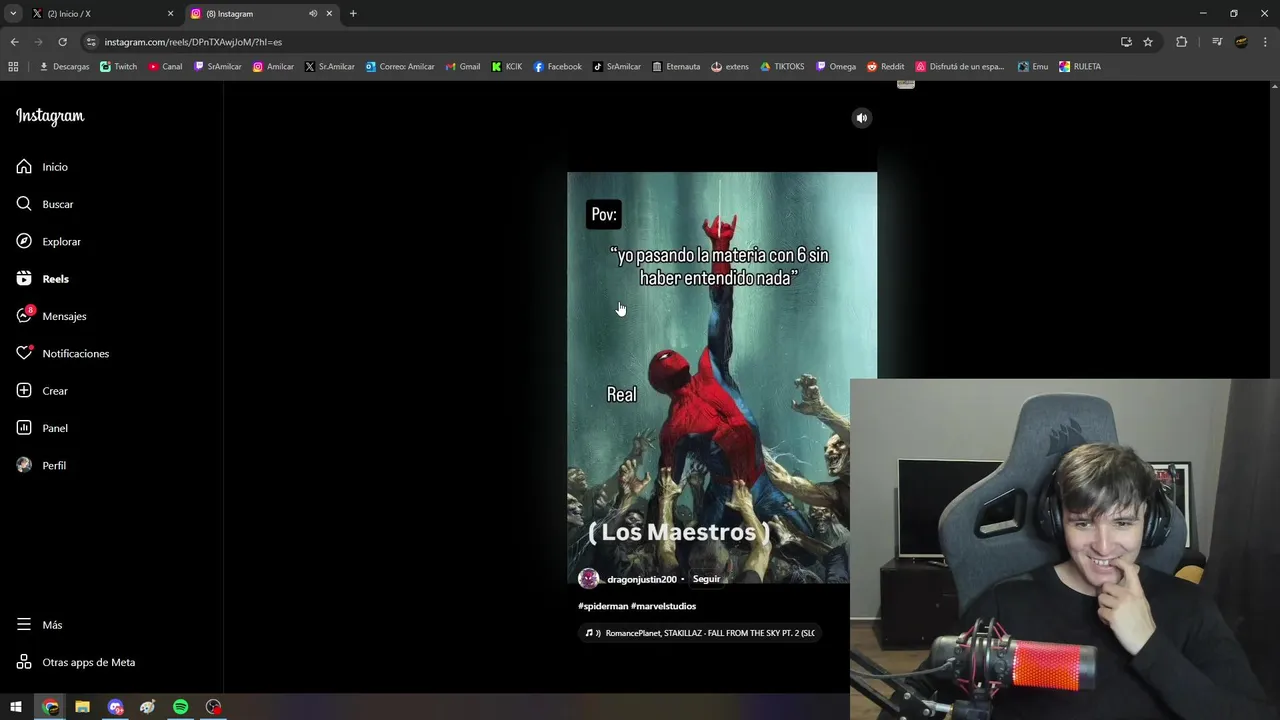Screen dimensions: 1280x720
Task: Click the address bar URL
Action: 193,42
